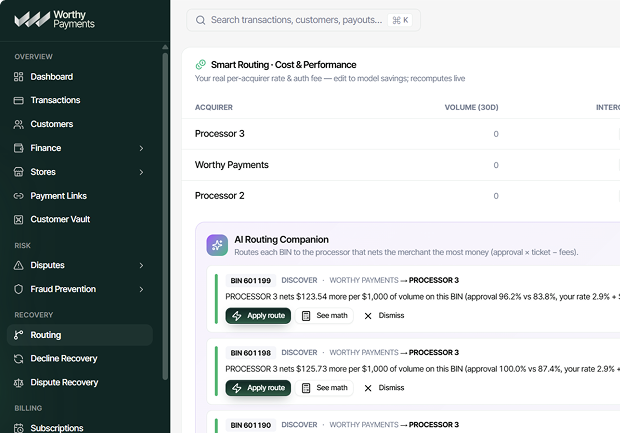This screenshot has height=433, width=620.
Task: Click the sidebar vertical scrollbar
Action: click(x=165, y=215)
